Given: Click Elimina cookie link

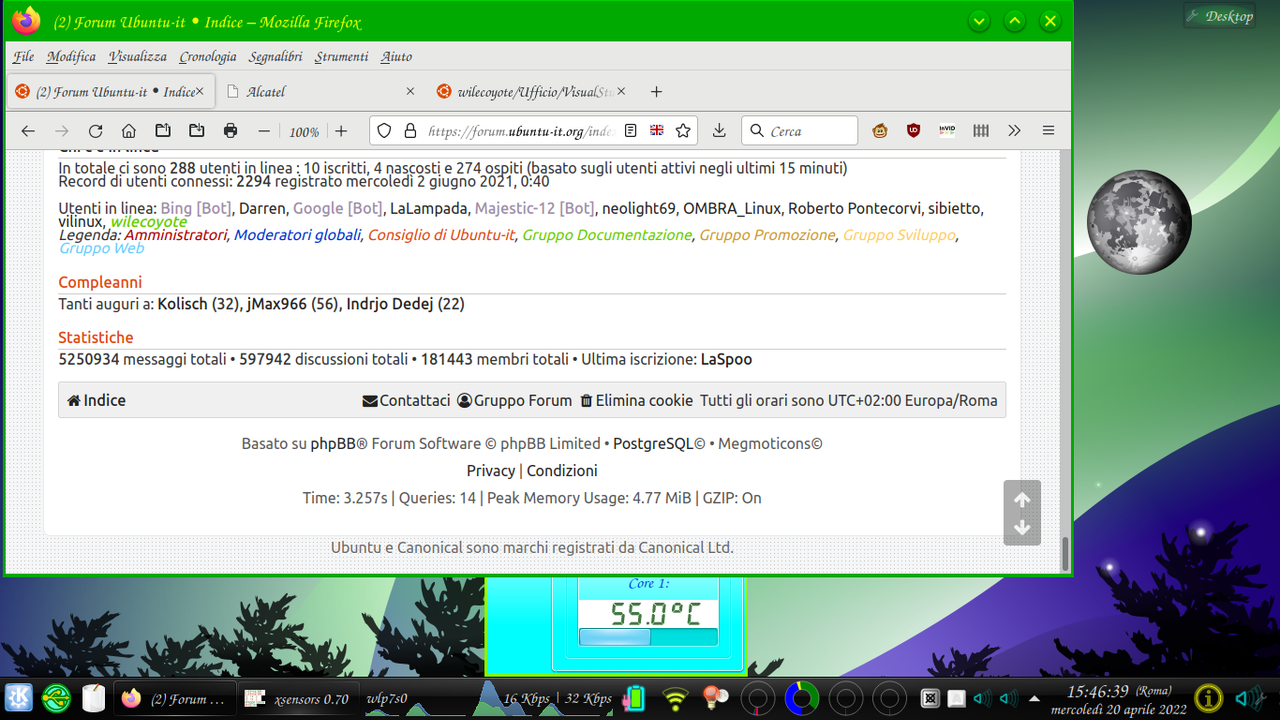Looking at the screenshot, I should pos(636,400).
